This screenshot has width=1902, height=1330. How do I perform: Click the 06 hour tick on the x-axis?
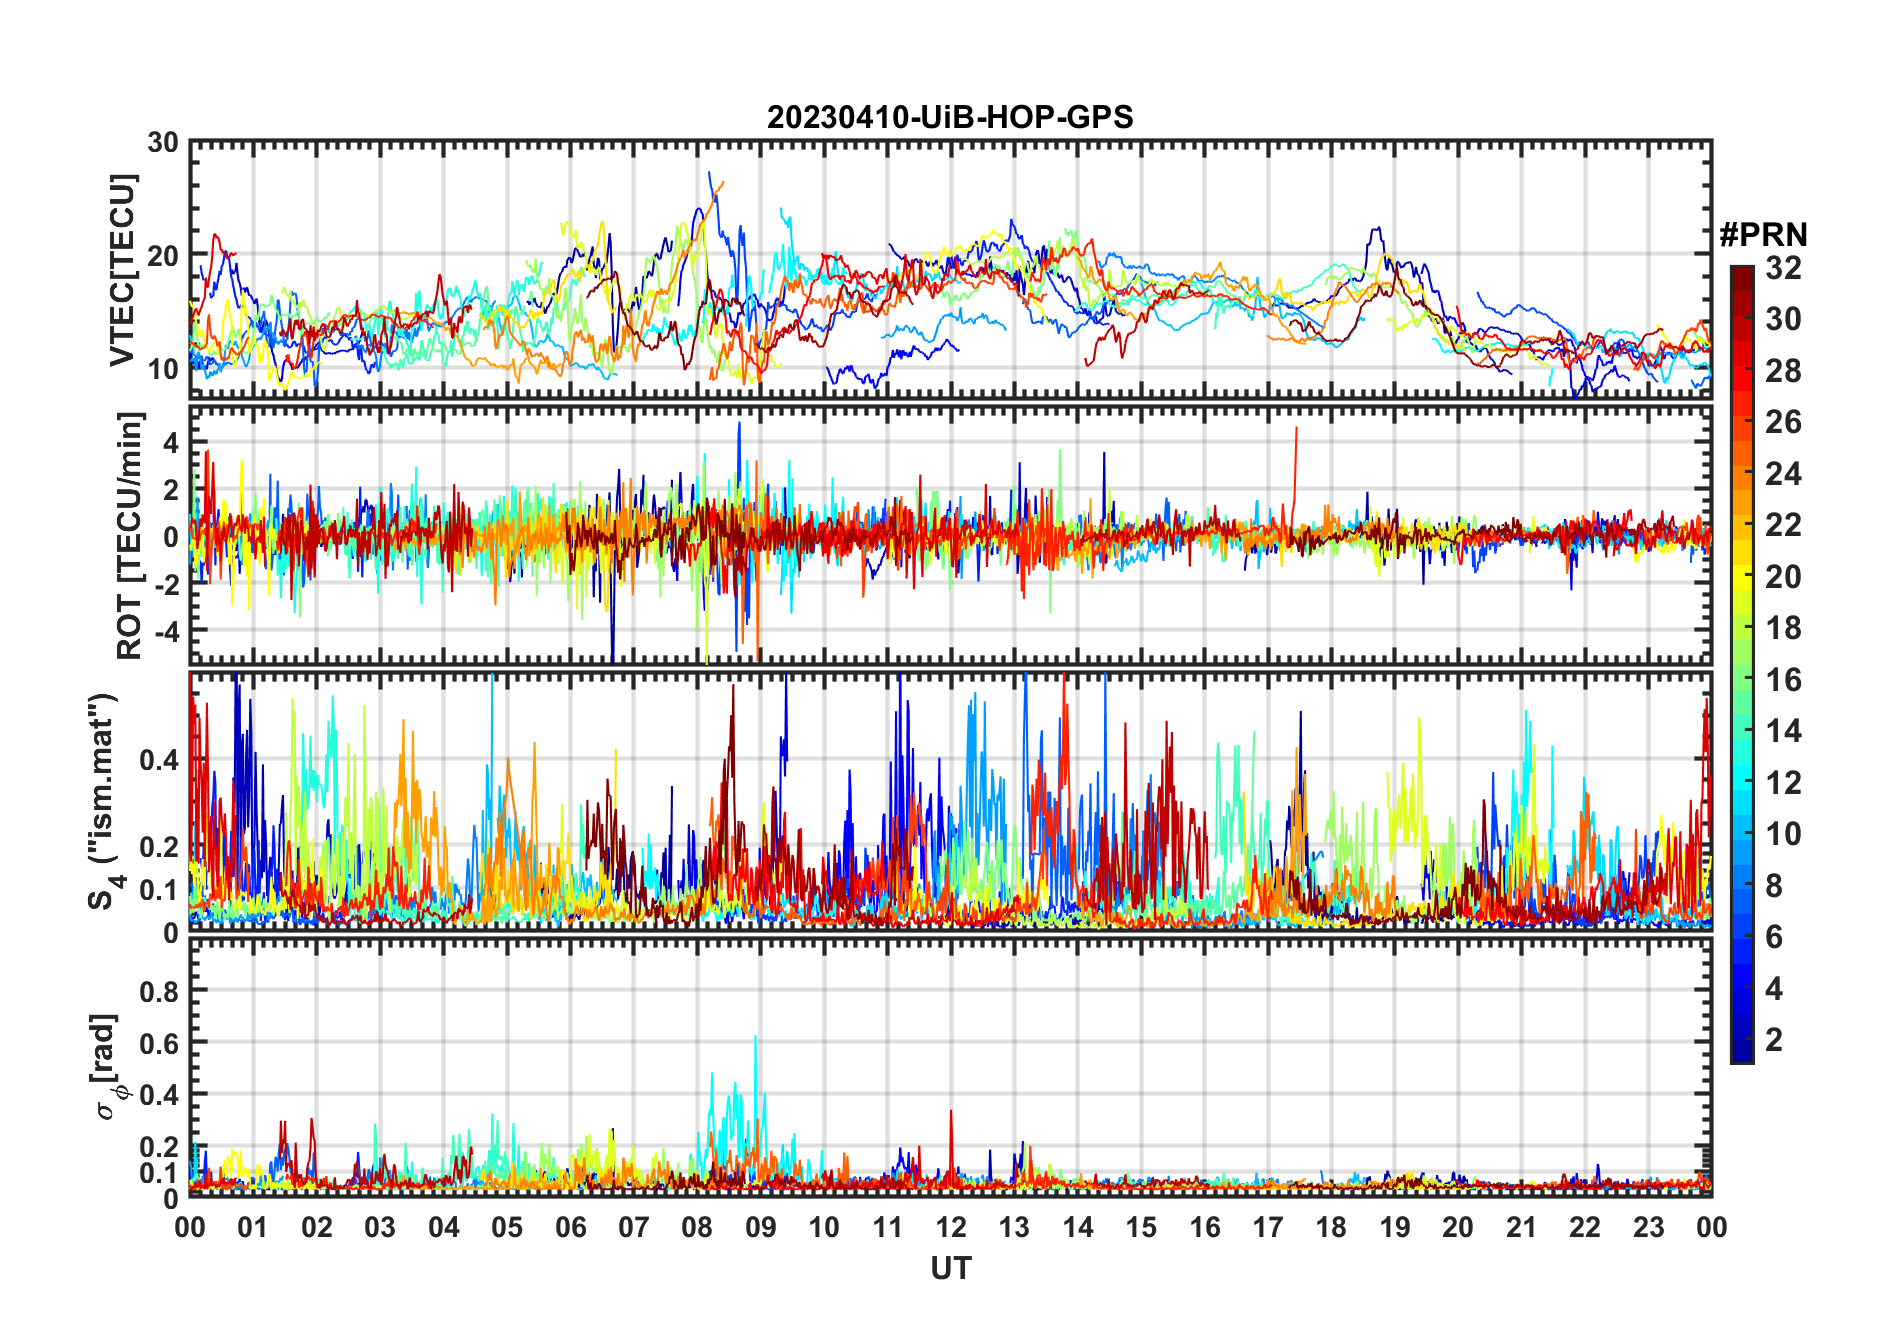pyautogui.click(x=571, y=1227)
